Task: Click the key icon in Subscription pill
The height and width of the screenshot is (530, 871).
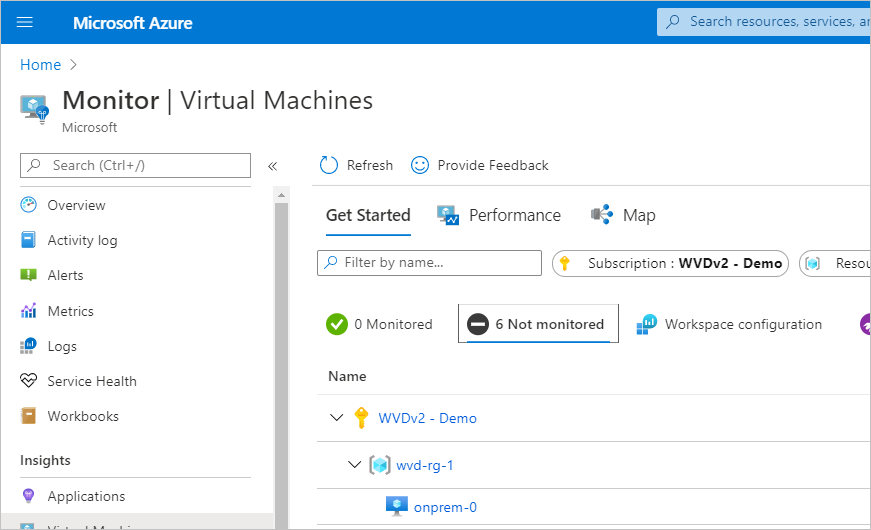Action: pos(564,263)
